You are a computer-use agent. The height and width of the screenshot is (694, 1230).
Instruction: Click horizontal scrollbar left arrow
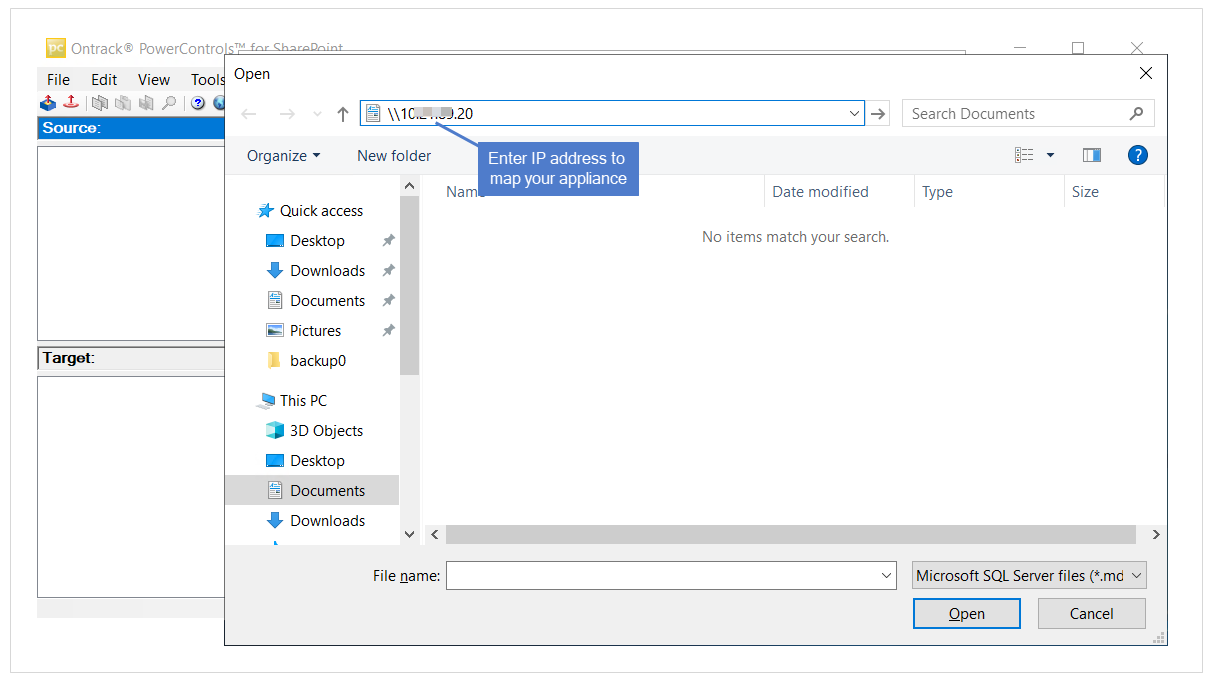tap(434, 535)
